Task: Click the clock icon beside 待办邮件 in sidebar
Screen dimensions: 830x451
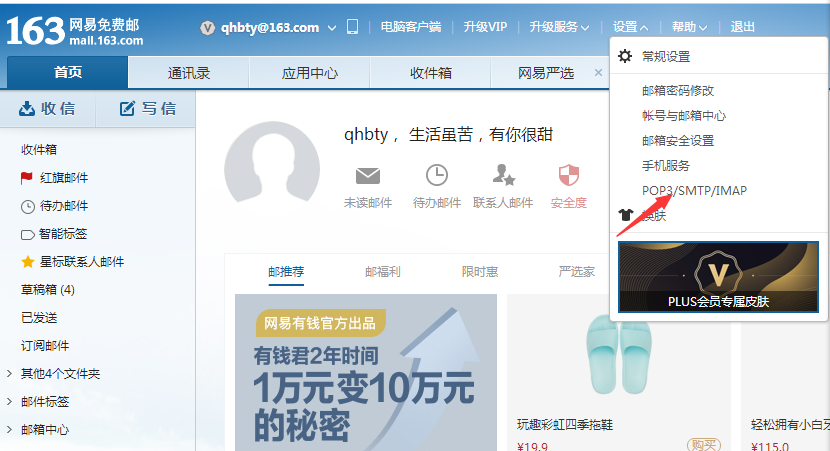Action: pos(28,206)
